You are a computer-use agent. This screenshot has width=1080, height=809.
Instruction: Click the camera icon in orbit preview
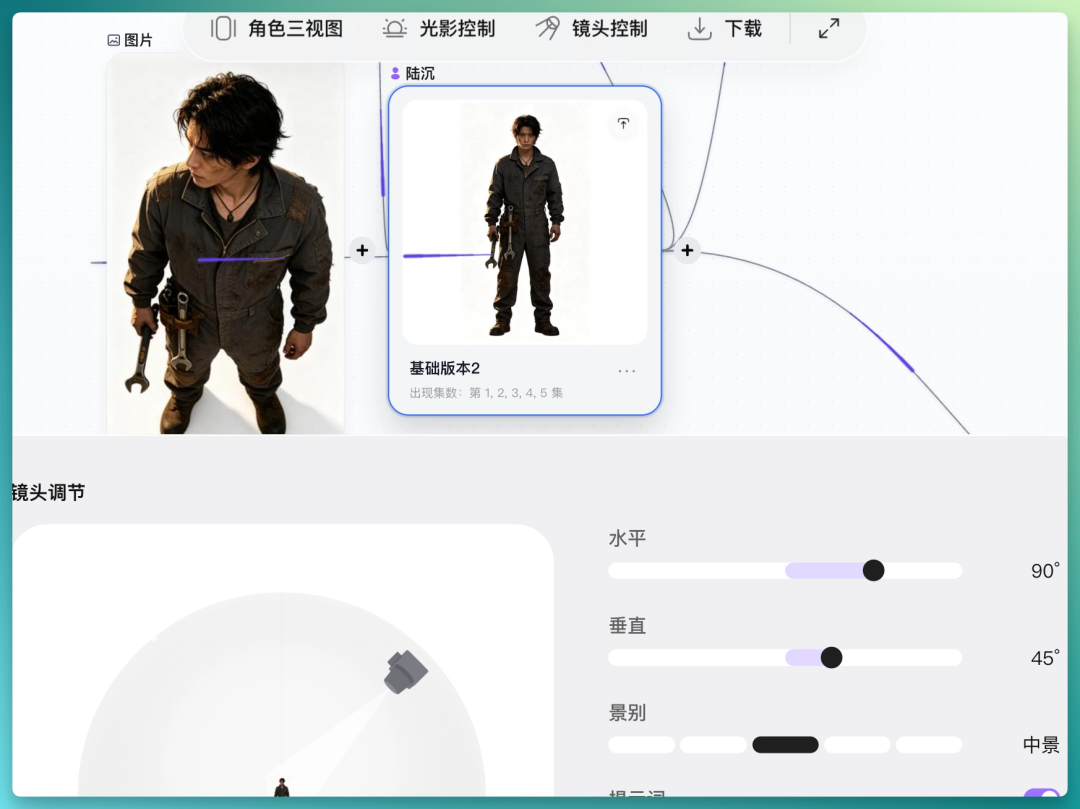pos(406,672)
